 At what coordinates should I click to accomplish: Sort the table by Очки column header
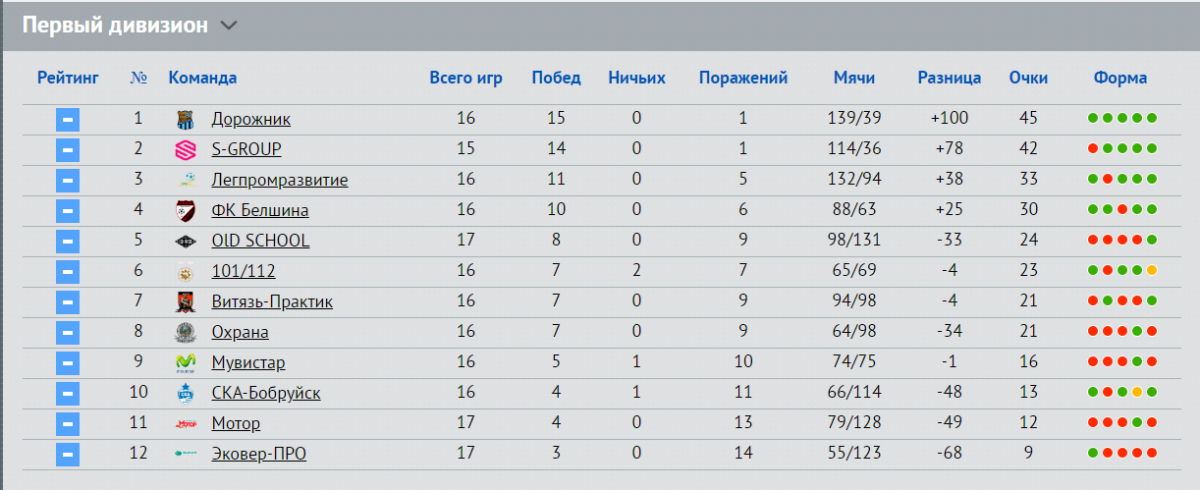pos(1028,78)
